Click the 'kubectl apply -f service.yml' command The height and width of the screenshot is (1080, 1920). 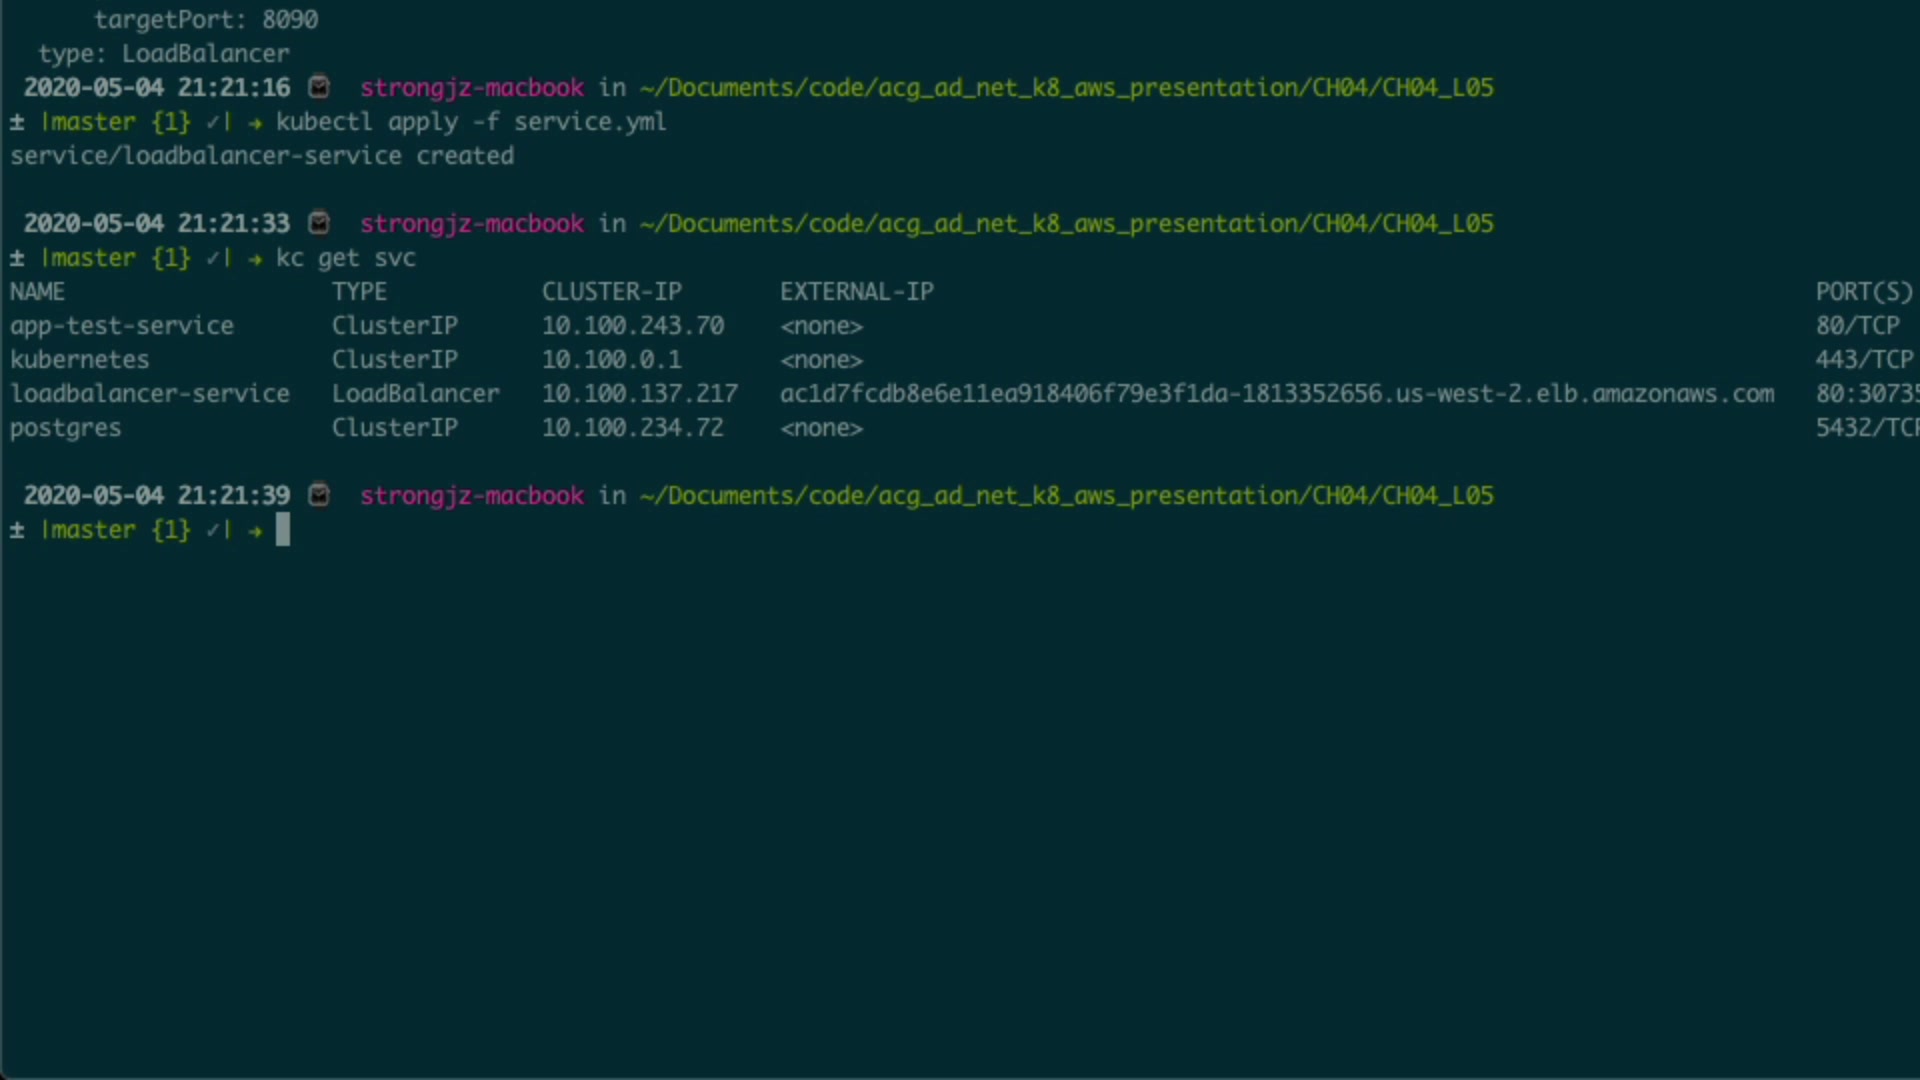[x=471, y=122]
